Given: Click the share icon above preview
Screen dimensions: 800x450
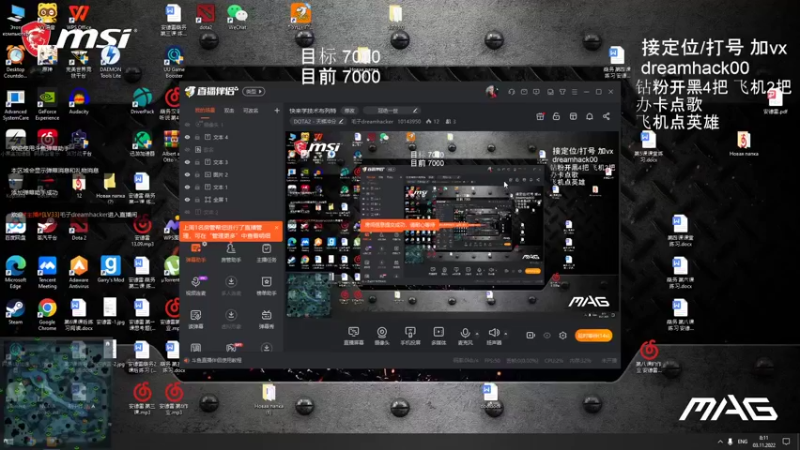Looking at the screenshot, I should [606, 116].
